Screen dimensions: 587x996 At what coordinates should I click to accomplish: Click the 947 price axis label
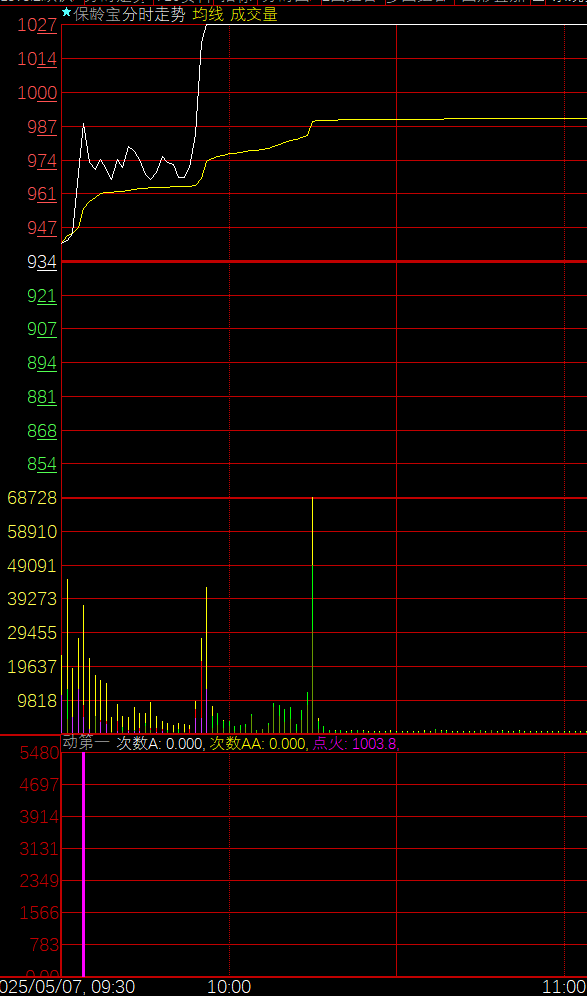tap(42, 227)
